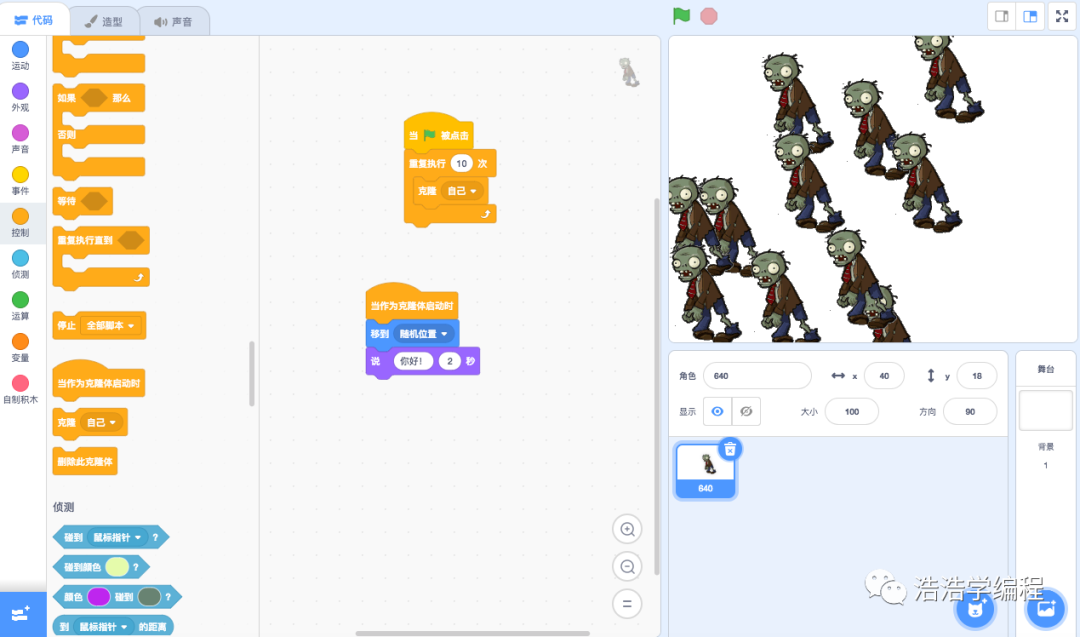This screenshot has width=1080, height=637.
Task: Click the workspace vertical scrollbar
Action: pyautogui.click(x=656, y=386)
